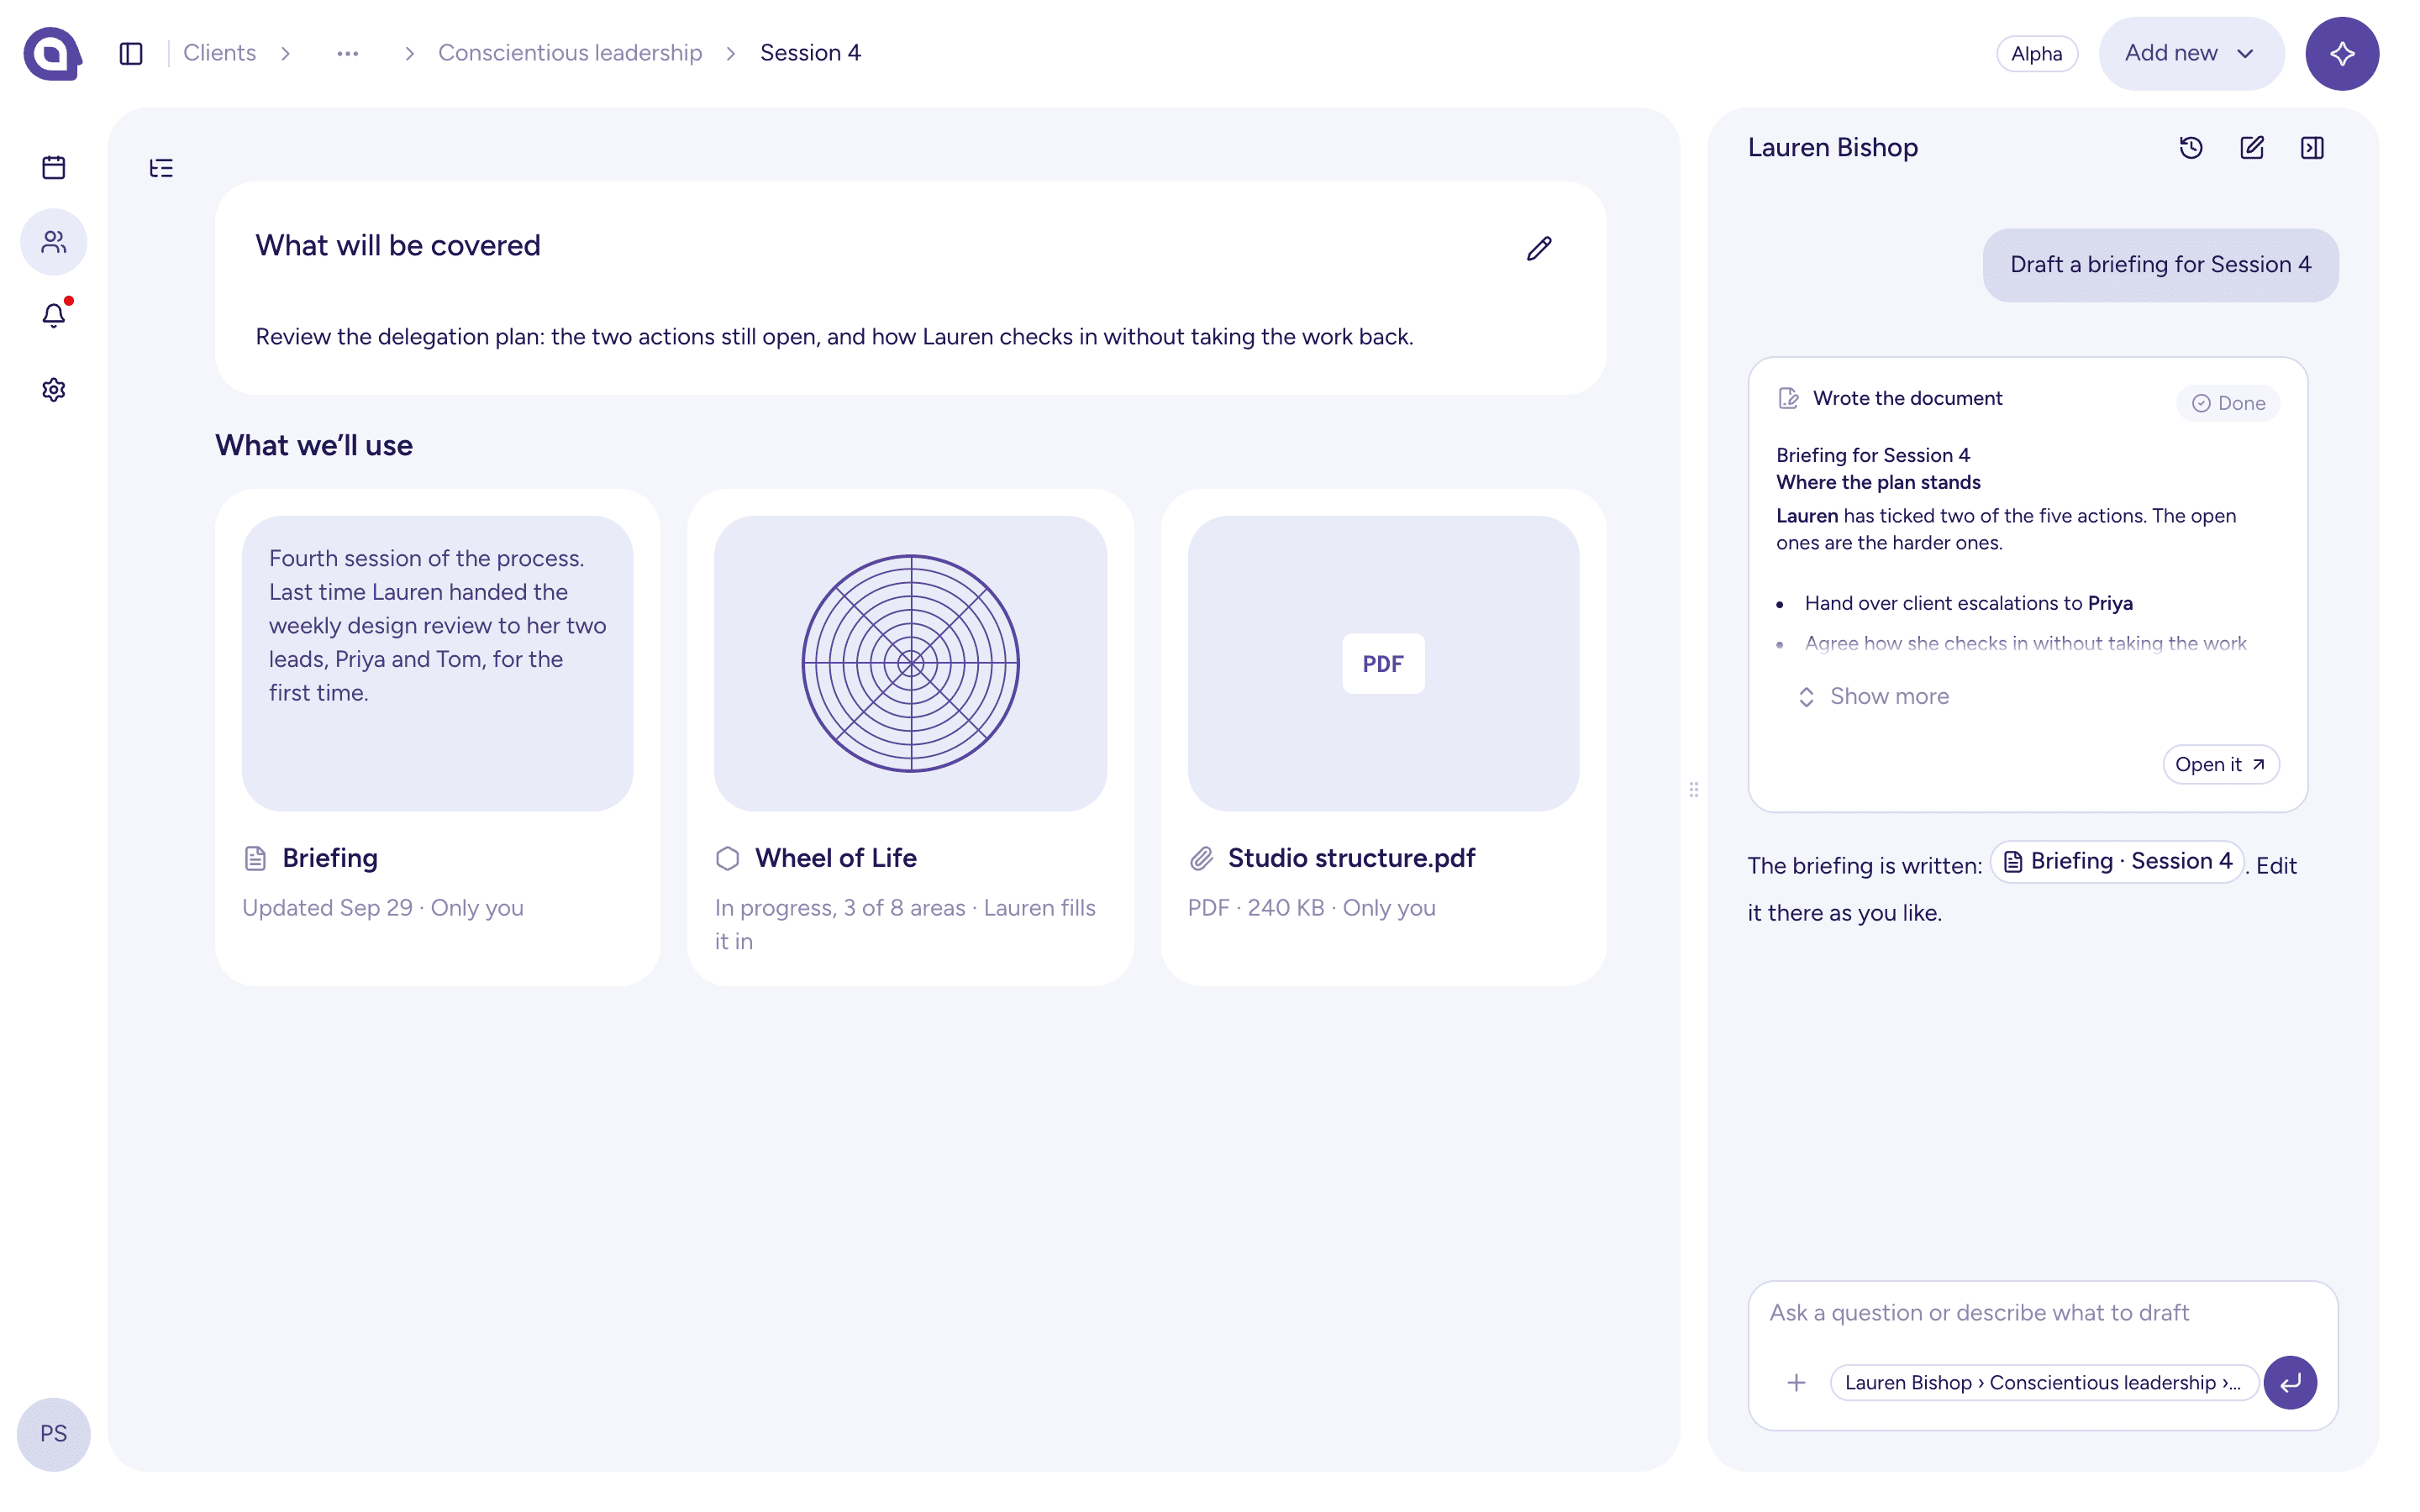Image resolution: width=2420 pixels, height=1512 pixels.
Task: Toggle the left sidebar panel icon
Action: tap(131, 53)
